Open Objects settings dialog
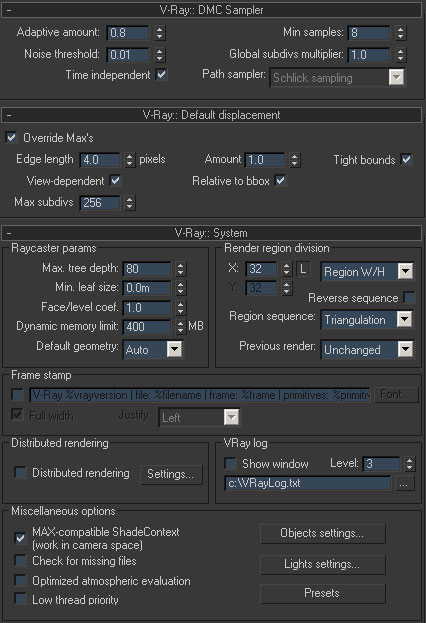This screenshot has height=623, width=426. tap(323, 534)
